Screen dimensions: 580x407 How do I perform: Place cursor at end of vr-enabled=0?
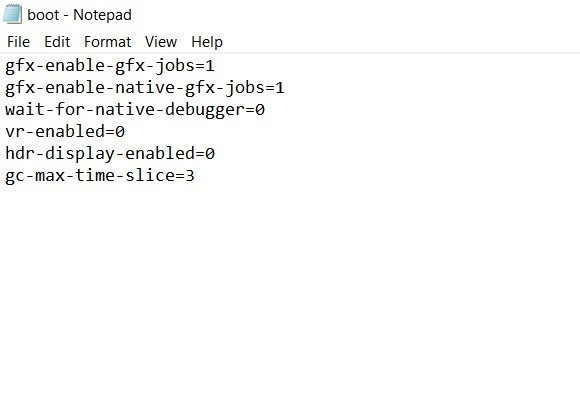click(125, 132)
